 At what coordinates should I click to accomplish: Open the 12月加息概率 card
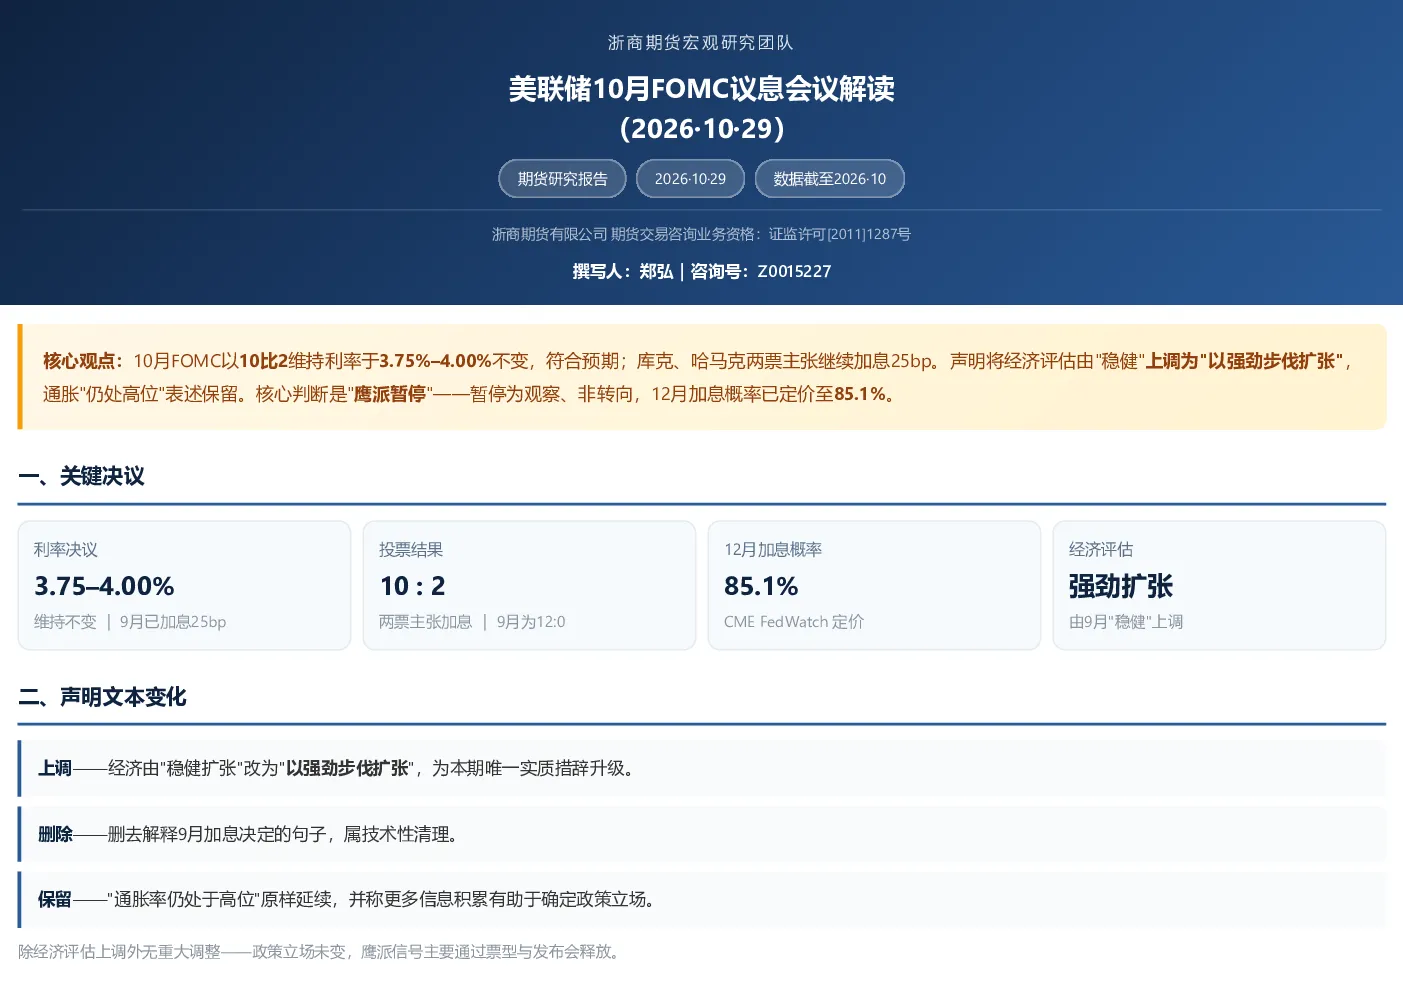874,585
